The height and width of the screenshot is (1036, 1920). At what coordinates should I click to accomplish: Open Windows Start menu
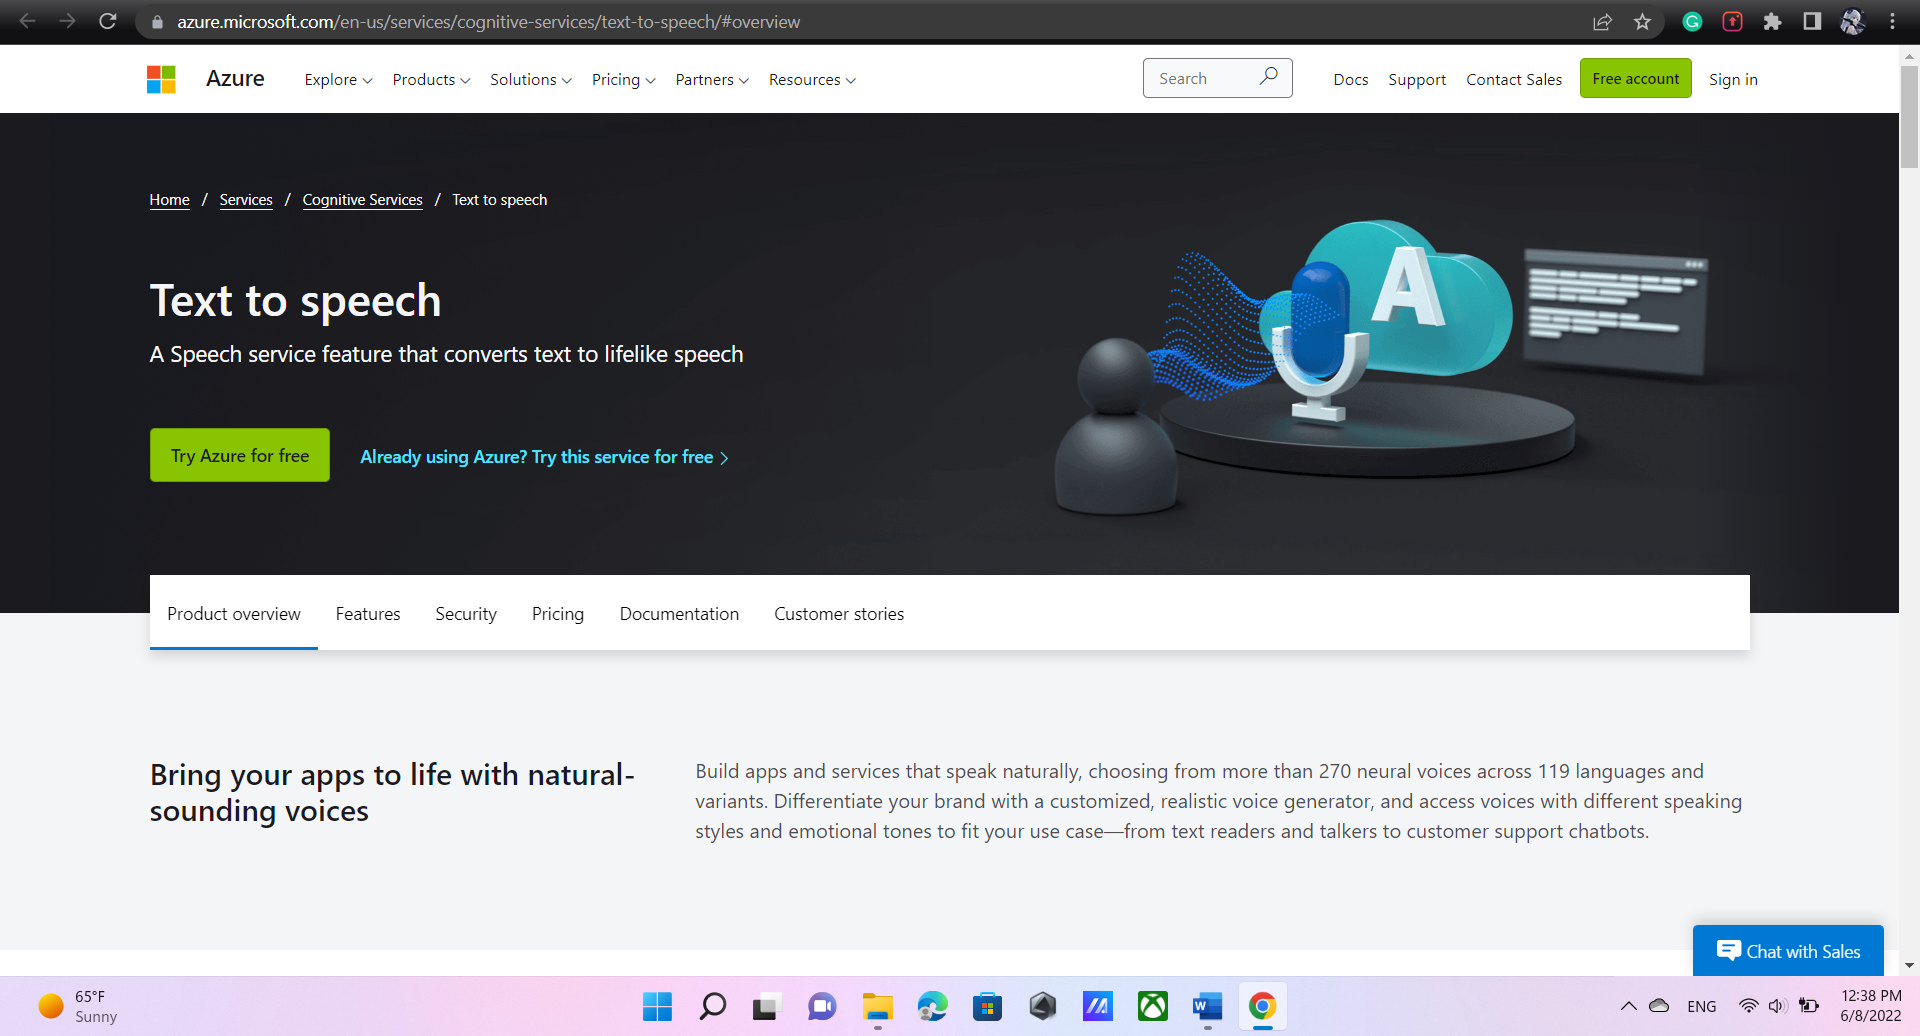point(657,1006)
